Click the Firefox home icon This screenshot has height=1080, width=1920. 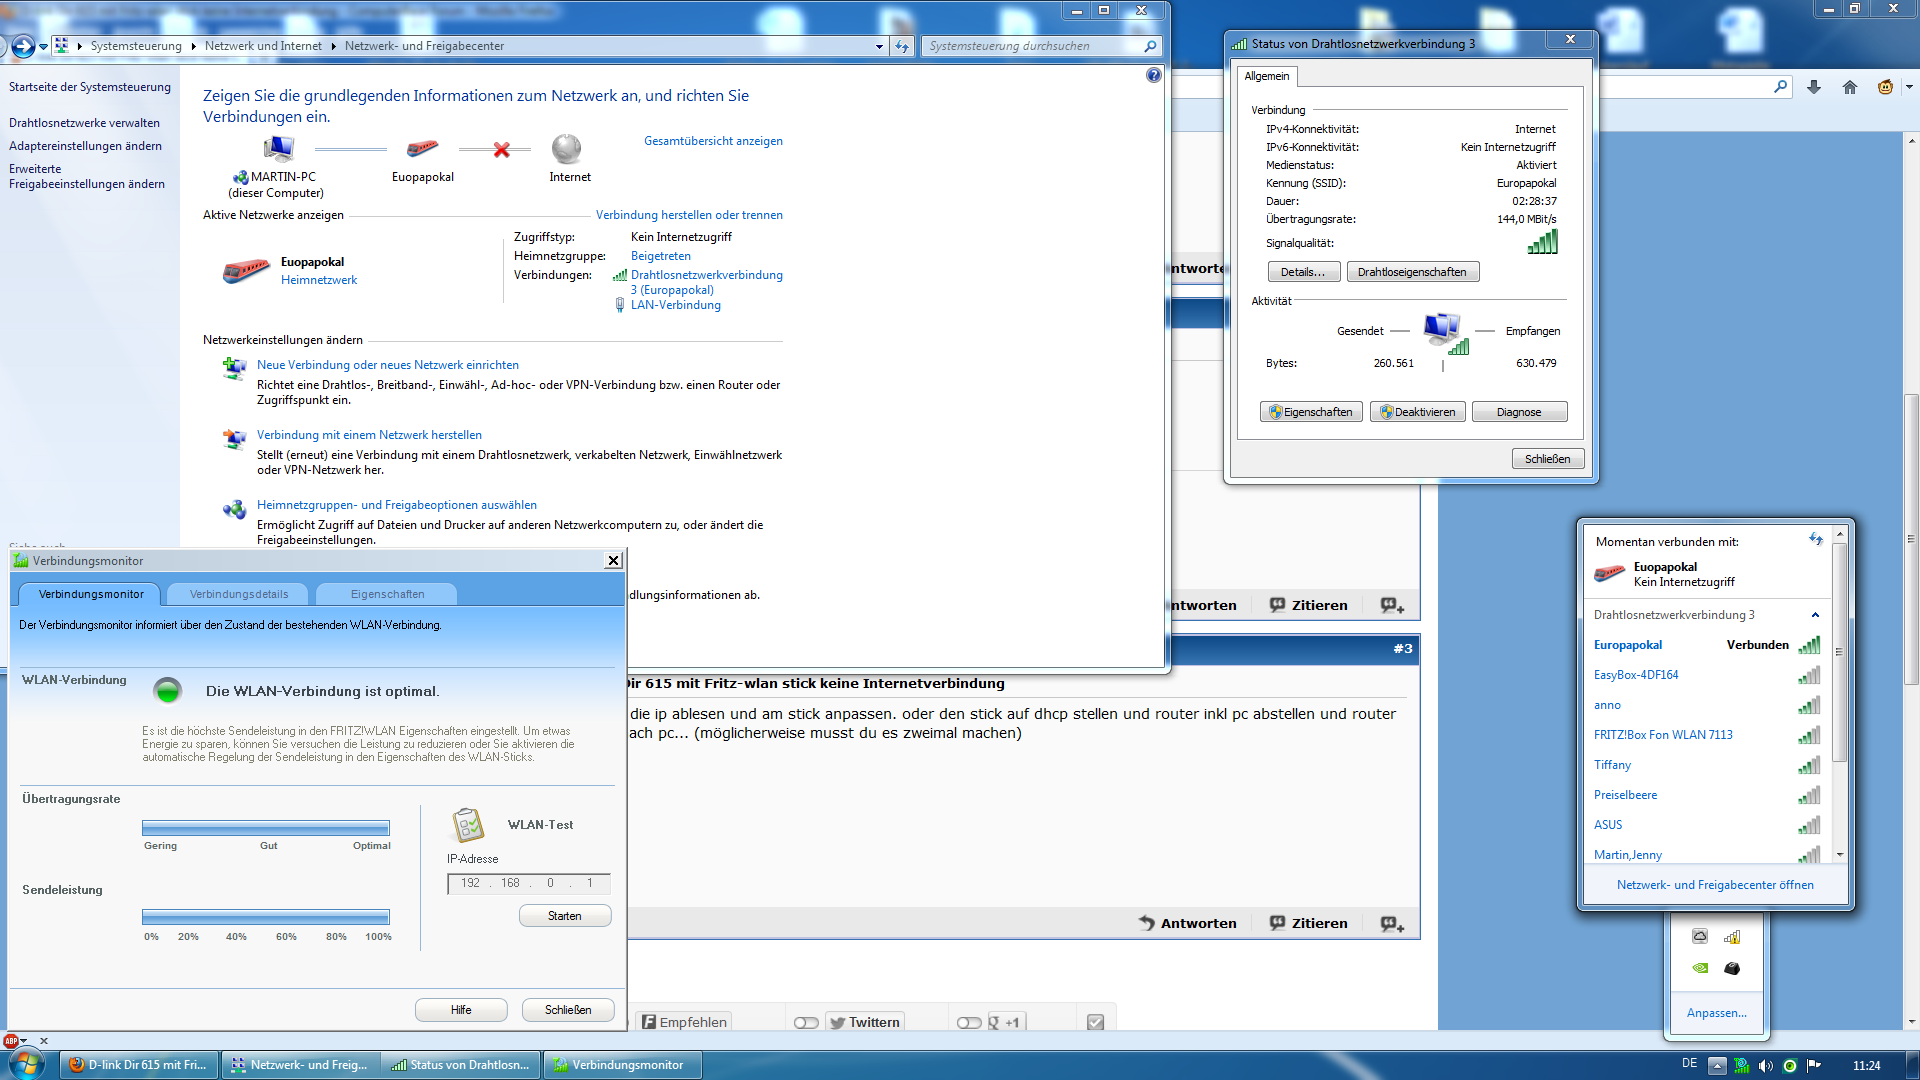(x=1850, y=88)
